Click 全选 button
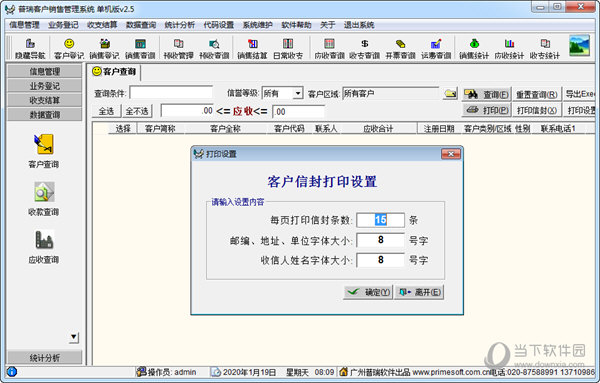 (106, 111)
